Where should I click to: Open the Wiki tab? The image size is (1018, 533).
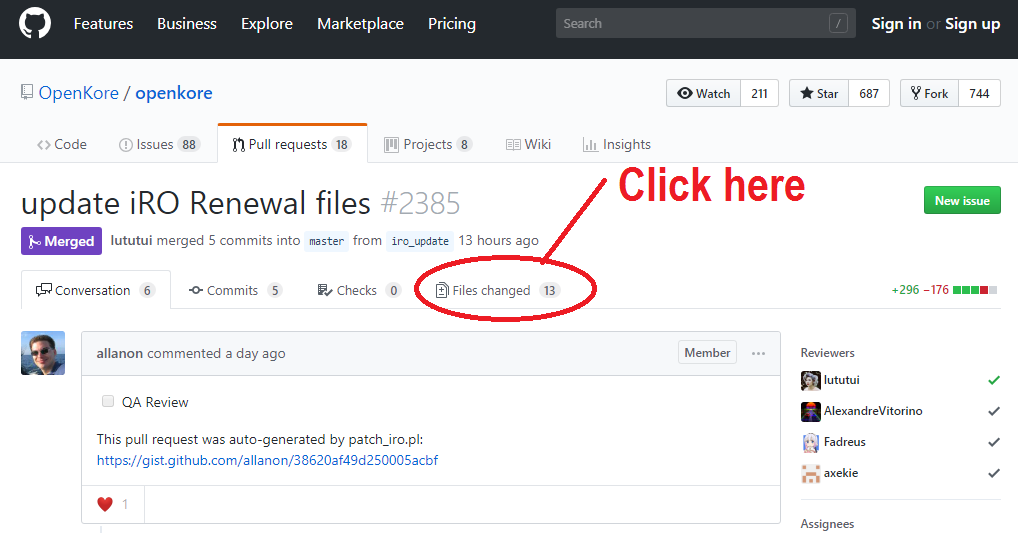pyautogui.click(x=528, y=144)
